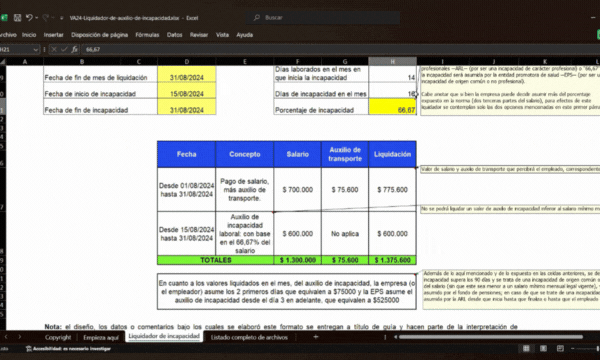Click the Undo arrow icon
This screenshot has width=600, height=360.
(29, 18)
